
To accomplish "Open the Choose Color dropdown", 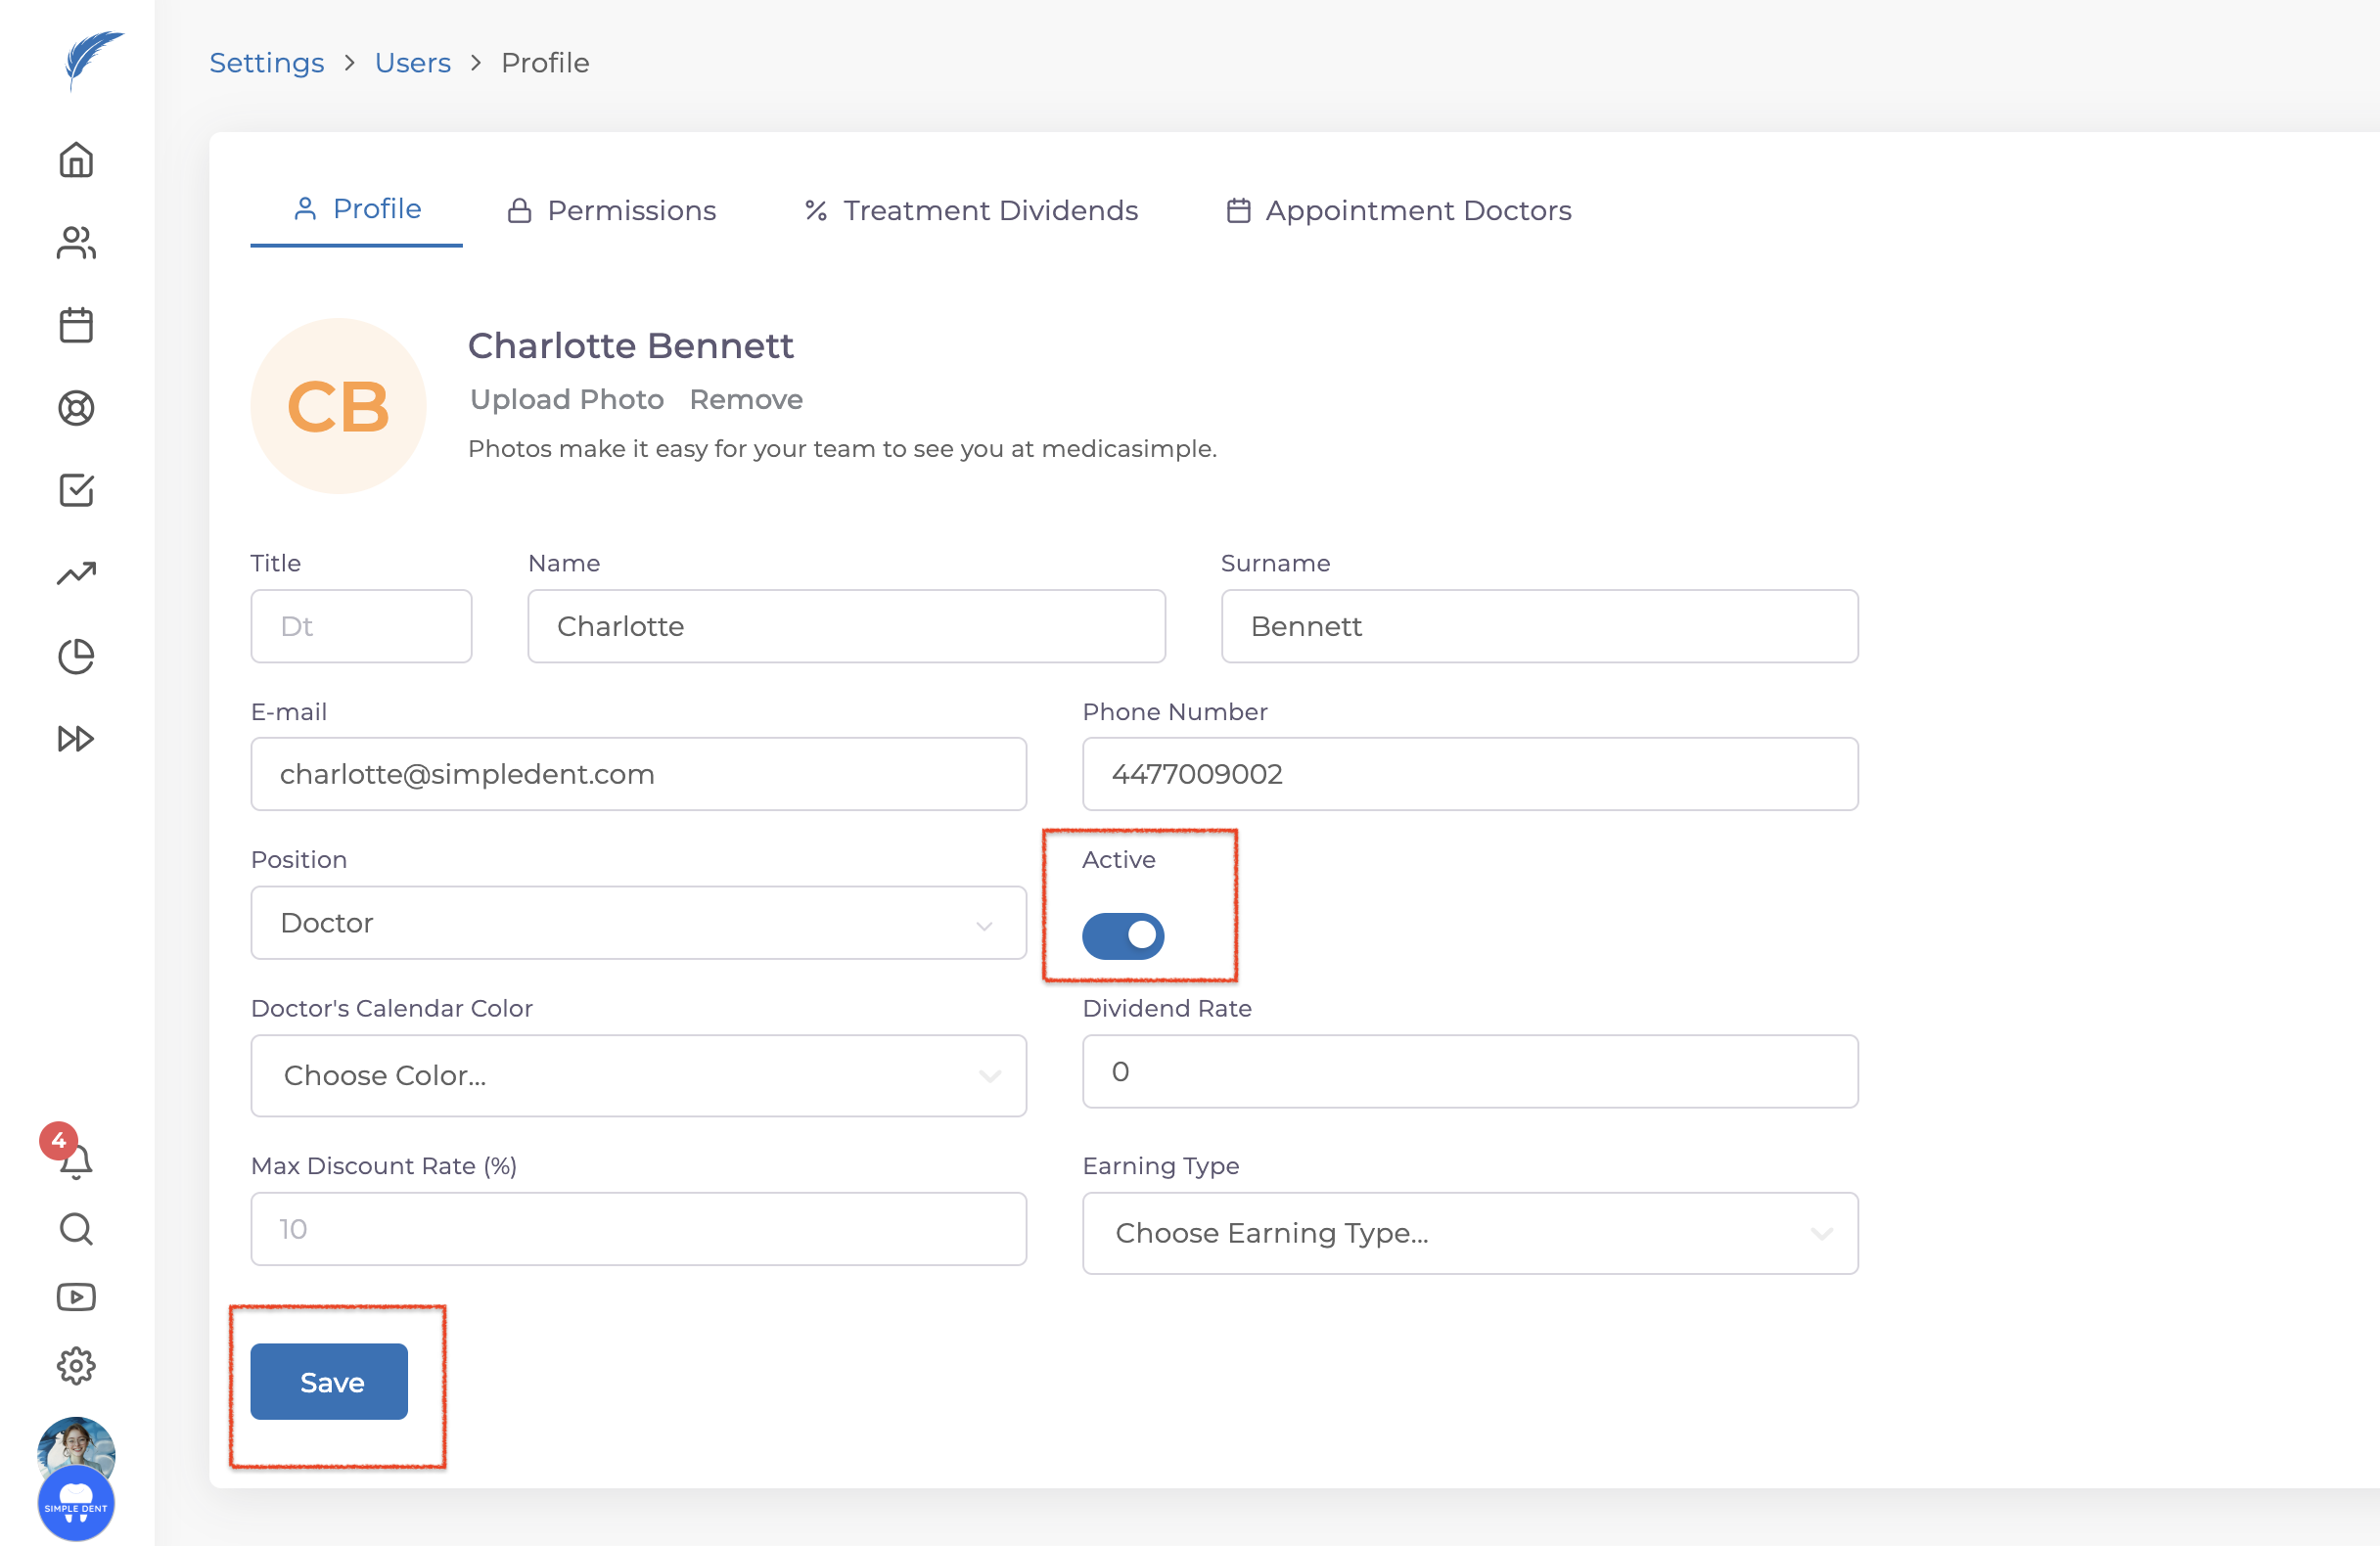I will pyautogui.click(x=638, y=1075).
